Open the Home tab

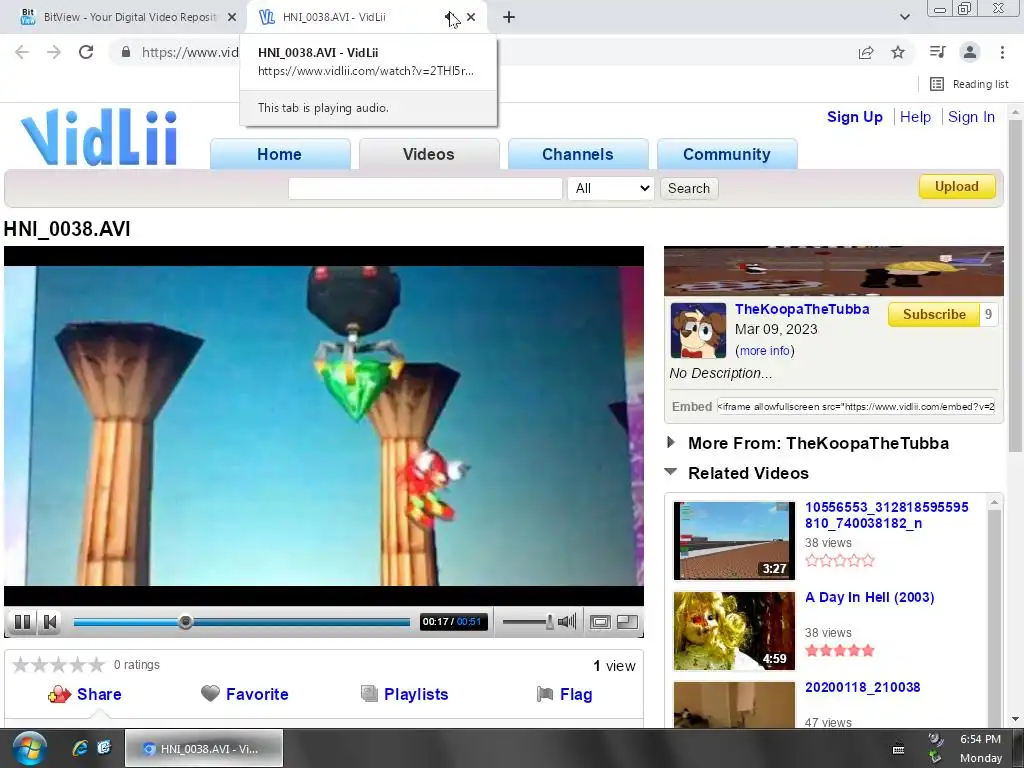pyautogui.click(x=280, y=154)
